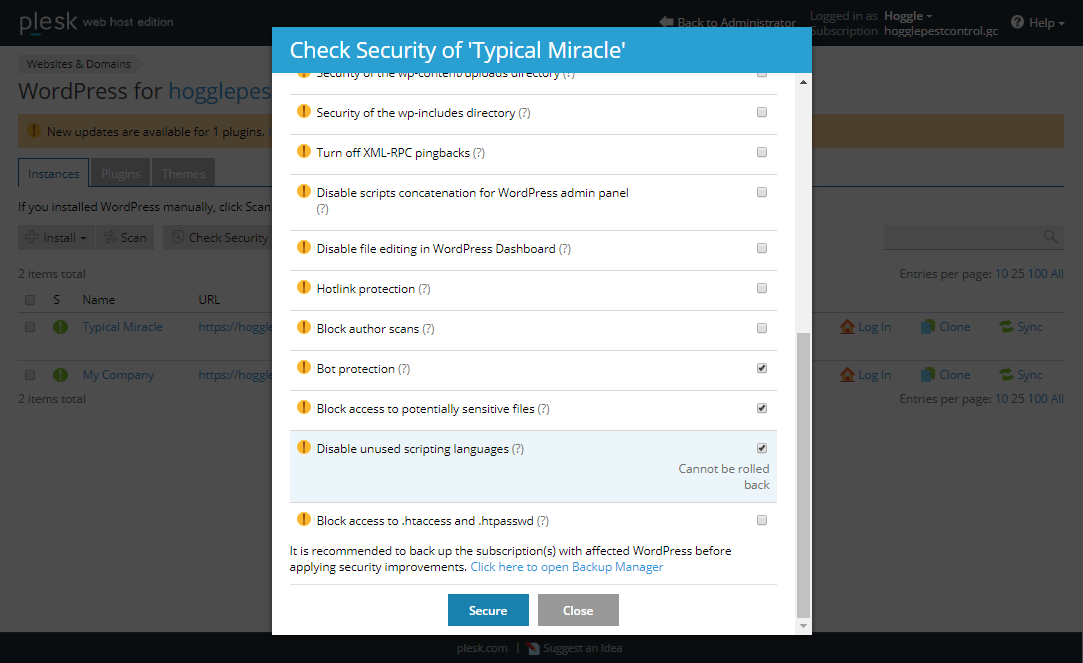Enable Hotlink protection checkbox
1083x663 pixels.
pos(762,288)
